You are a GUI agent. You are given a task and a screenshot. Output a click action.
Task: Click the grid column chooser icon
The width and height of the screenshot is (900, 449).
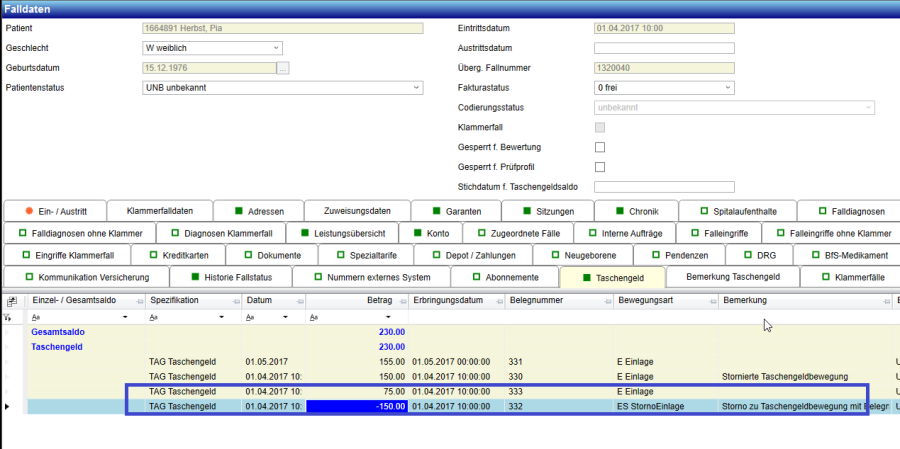tap(11, 300)
